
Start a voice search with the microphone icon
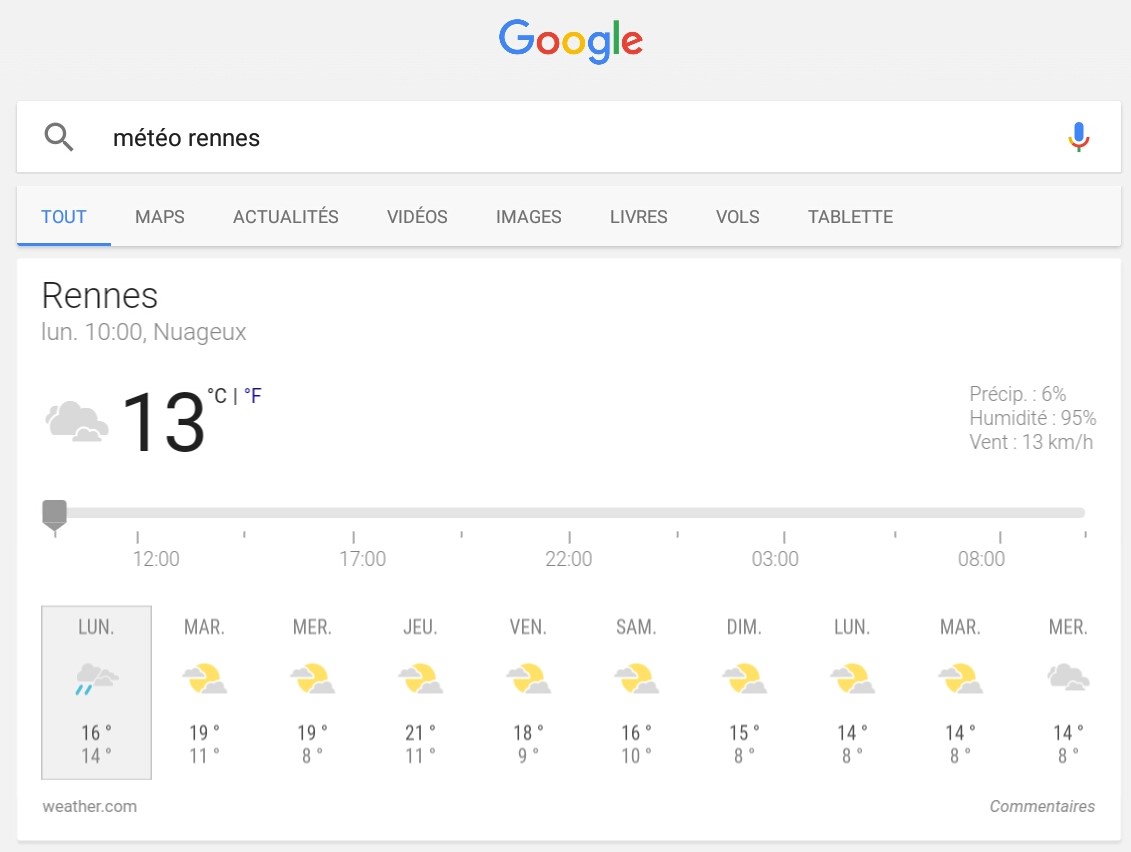click(1079, 137)
